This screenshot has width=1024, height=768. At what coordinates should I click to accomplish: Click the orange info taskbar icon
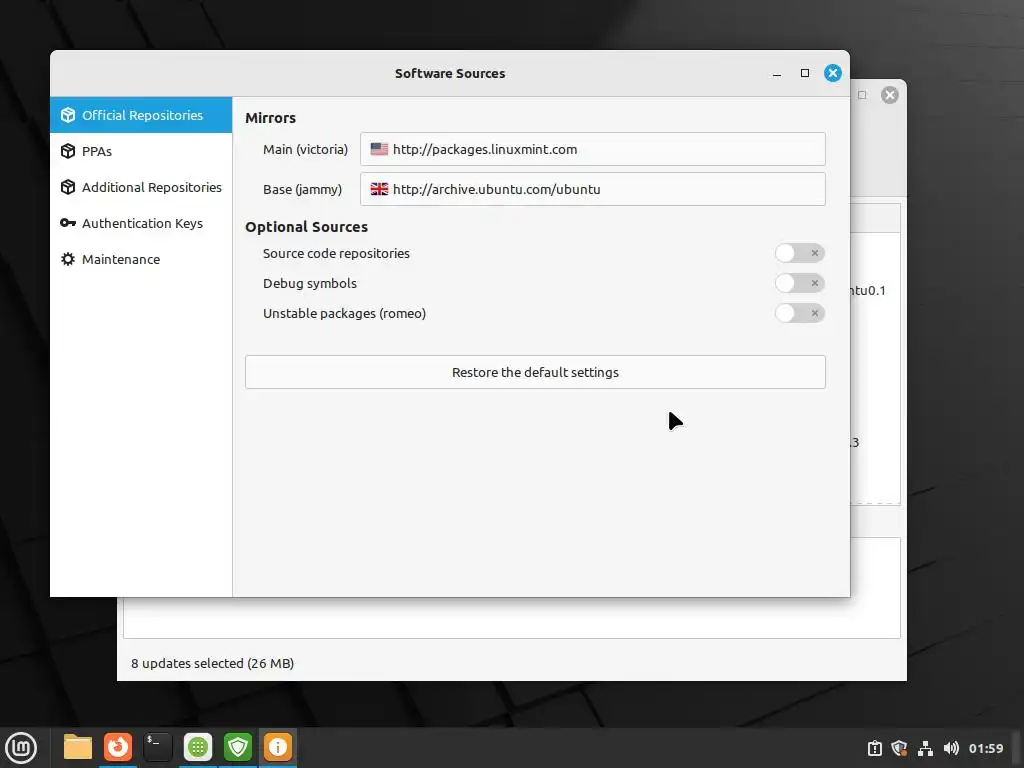click(278, 747)
